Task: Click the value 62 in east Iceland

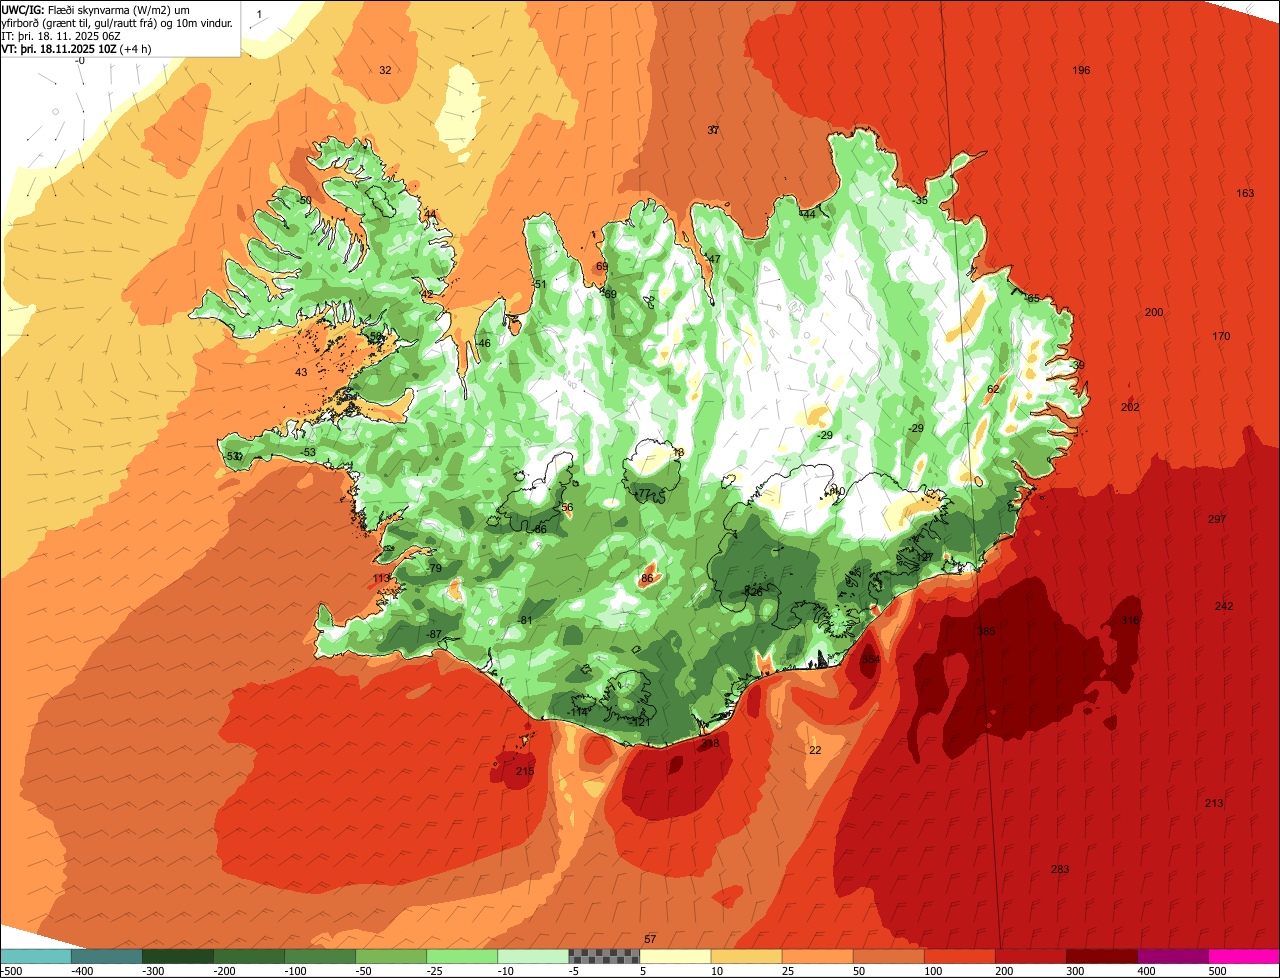Action: pos(993,389)
